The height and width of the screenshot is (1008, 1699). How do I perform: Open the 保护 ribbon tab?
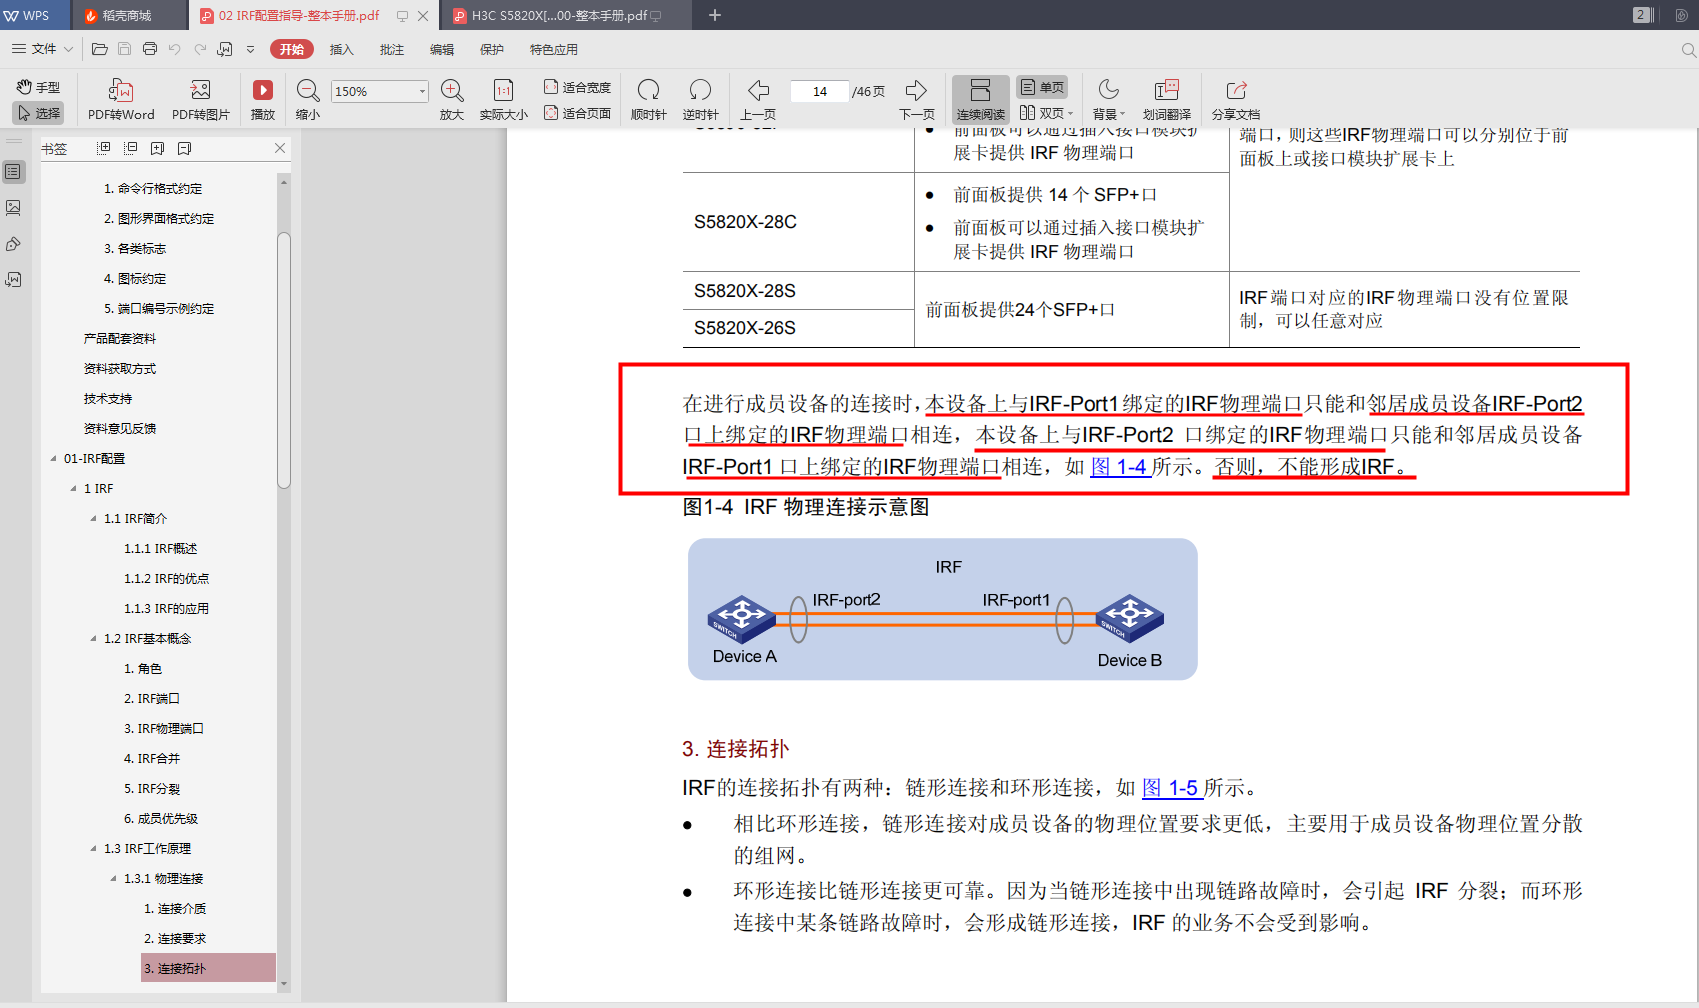point(492,49)
